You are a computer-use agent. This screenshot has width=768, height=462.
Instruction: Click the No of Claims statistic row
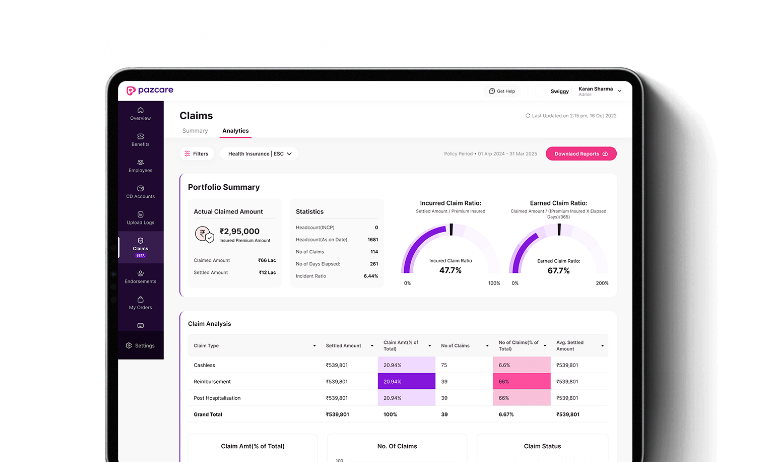[336, 252]
